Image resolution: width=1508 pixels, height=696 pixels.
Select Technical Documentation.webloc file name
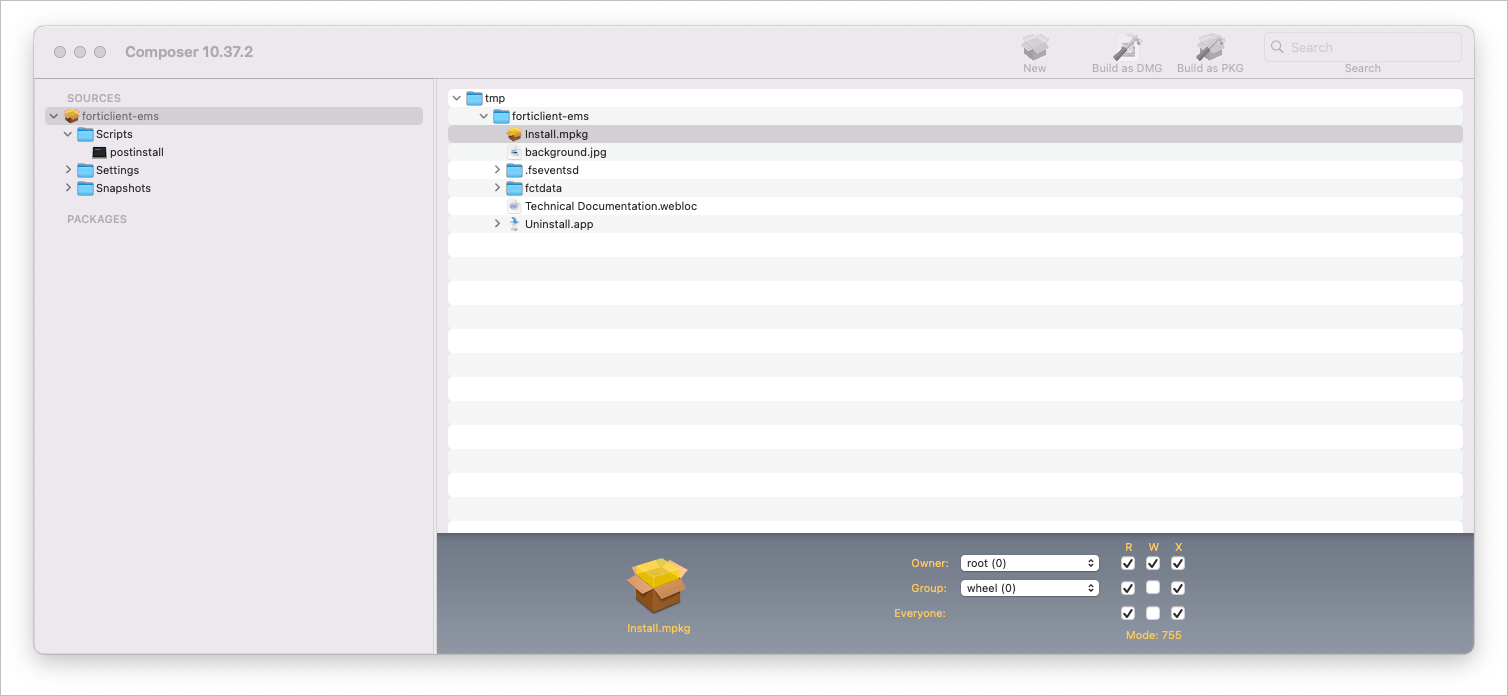[x=611, y=206]
